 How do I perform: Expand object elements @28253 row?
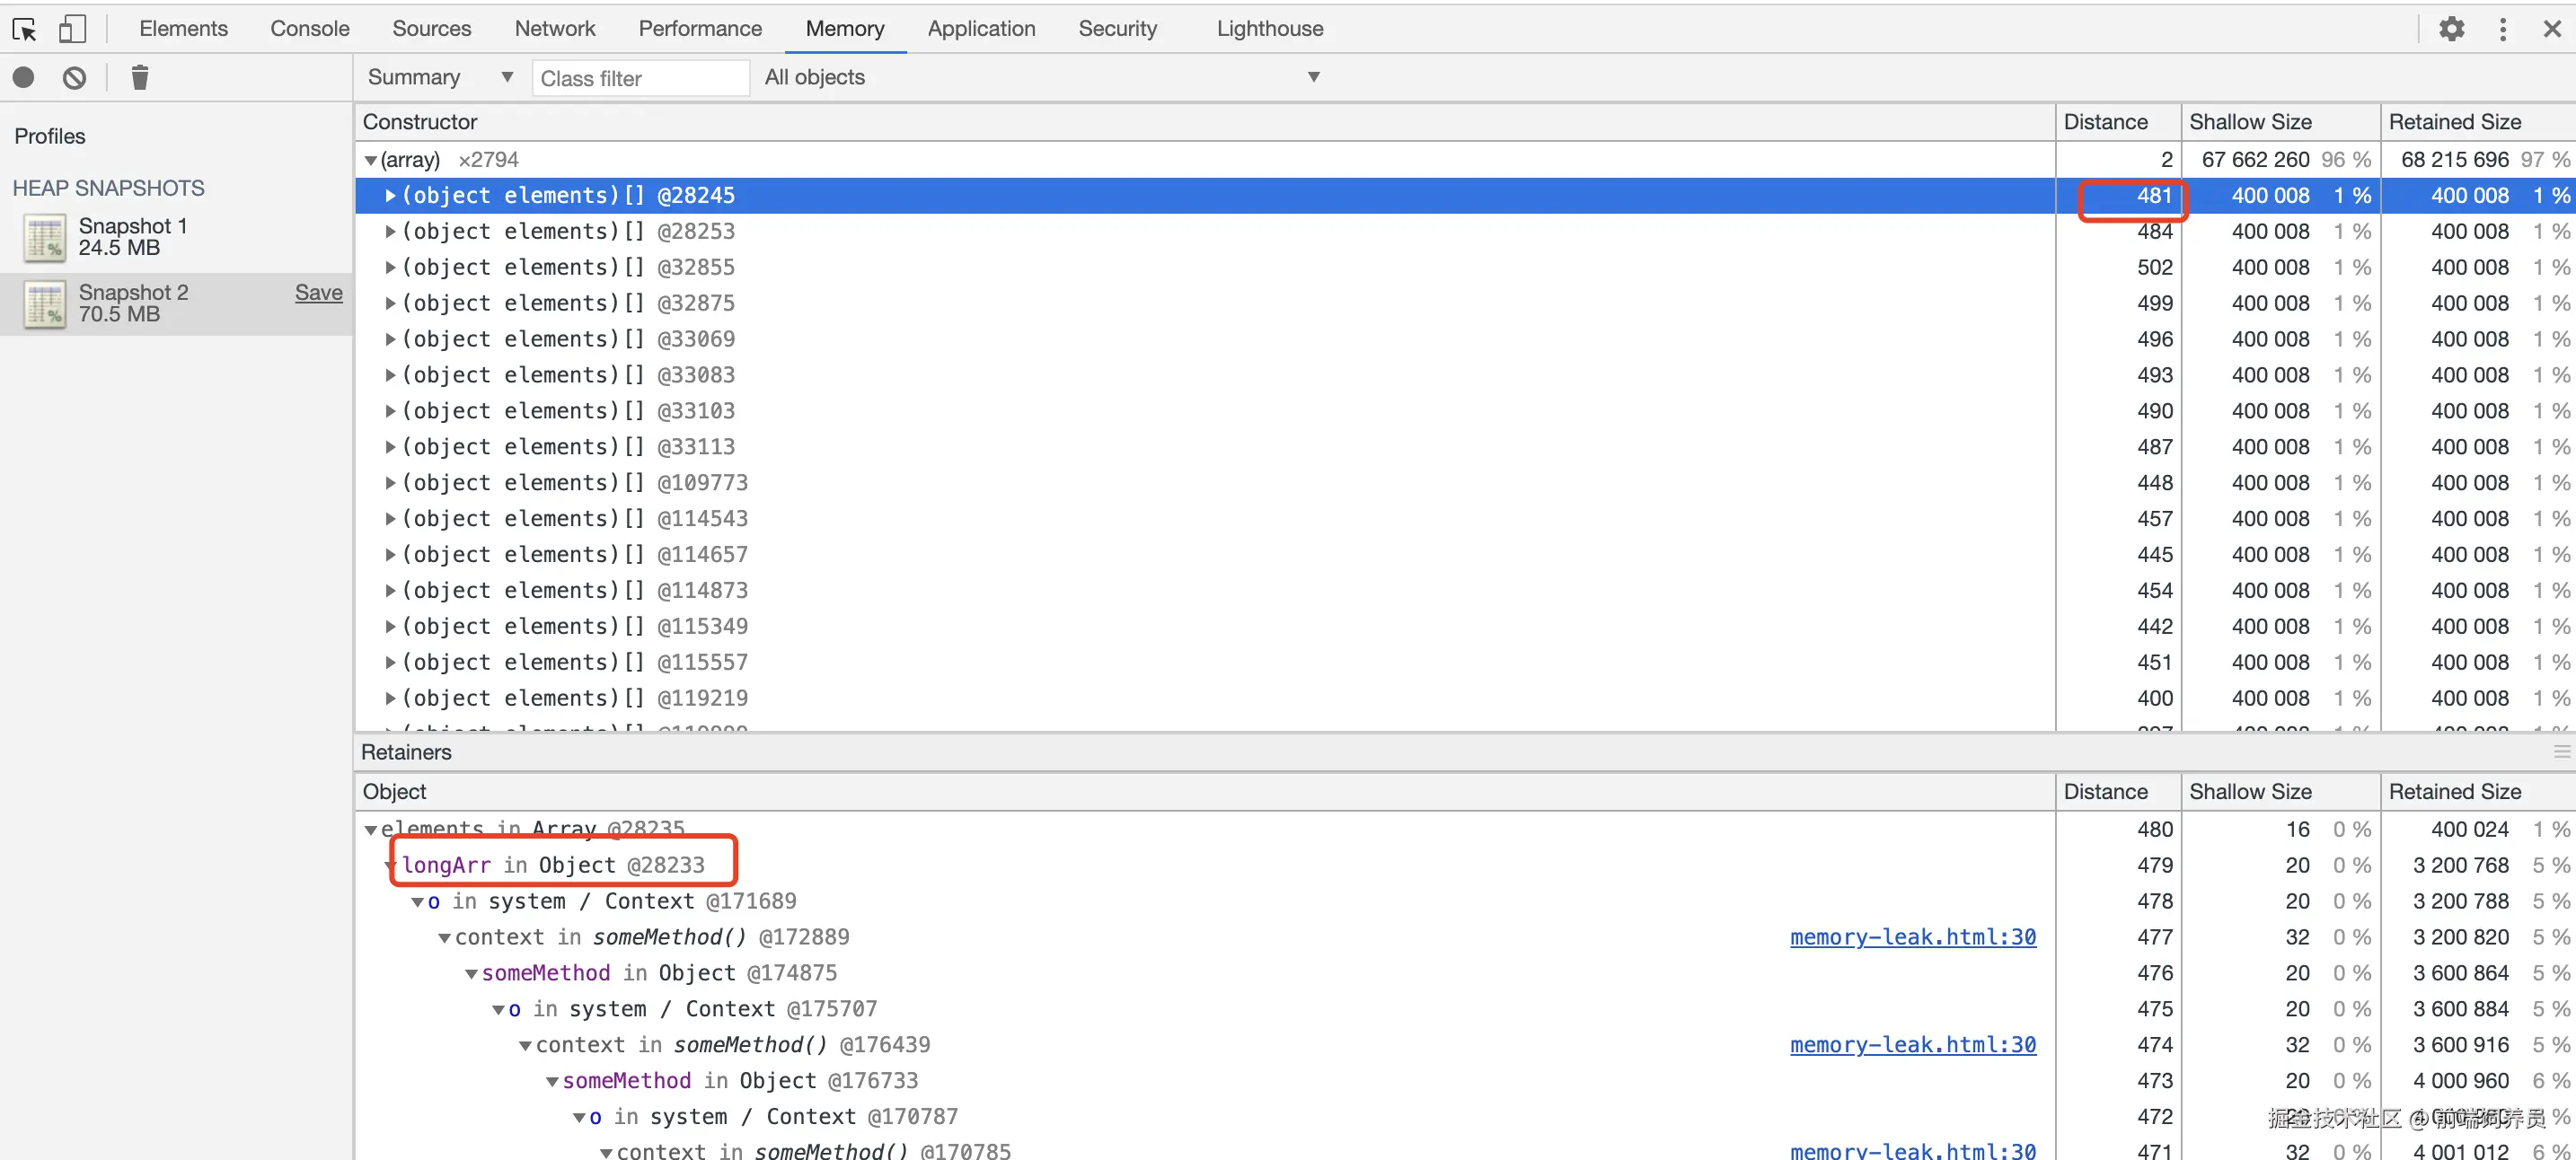[390, 232]
